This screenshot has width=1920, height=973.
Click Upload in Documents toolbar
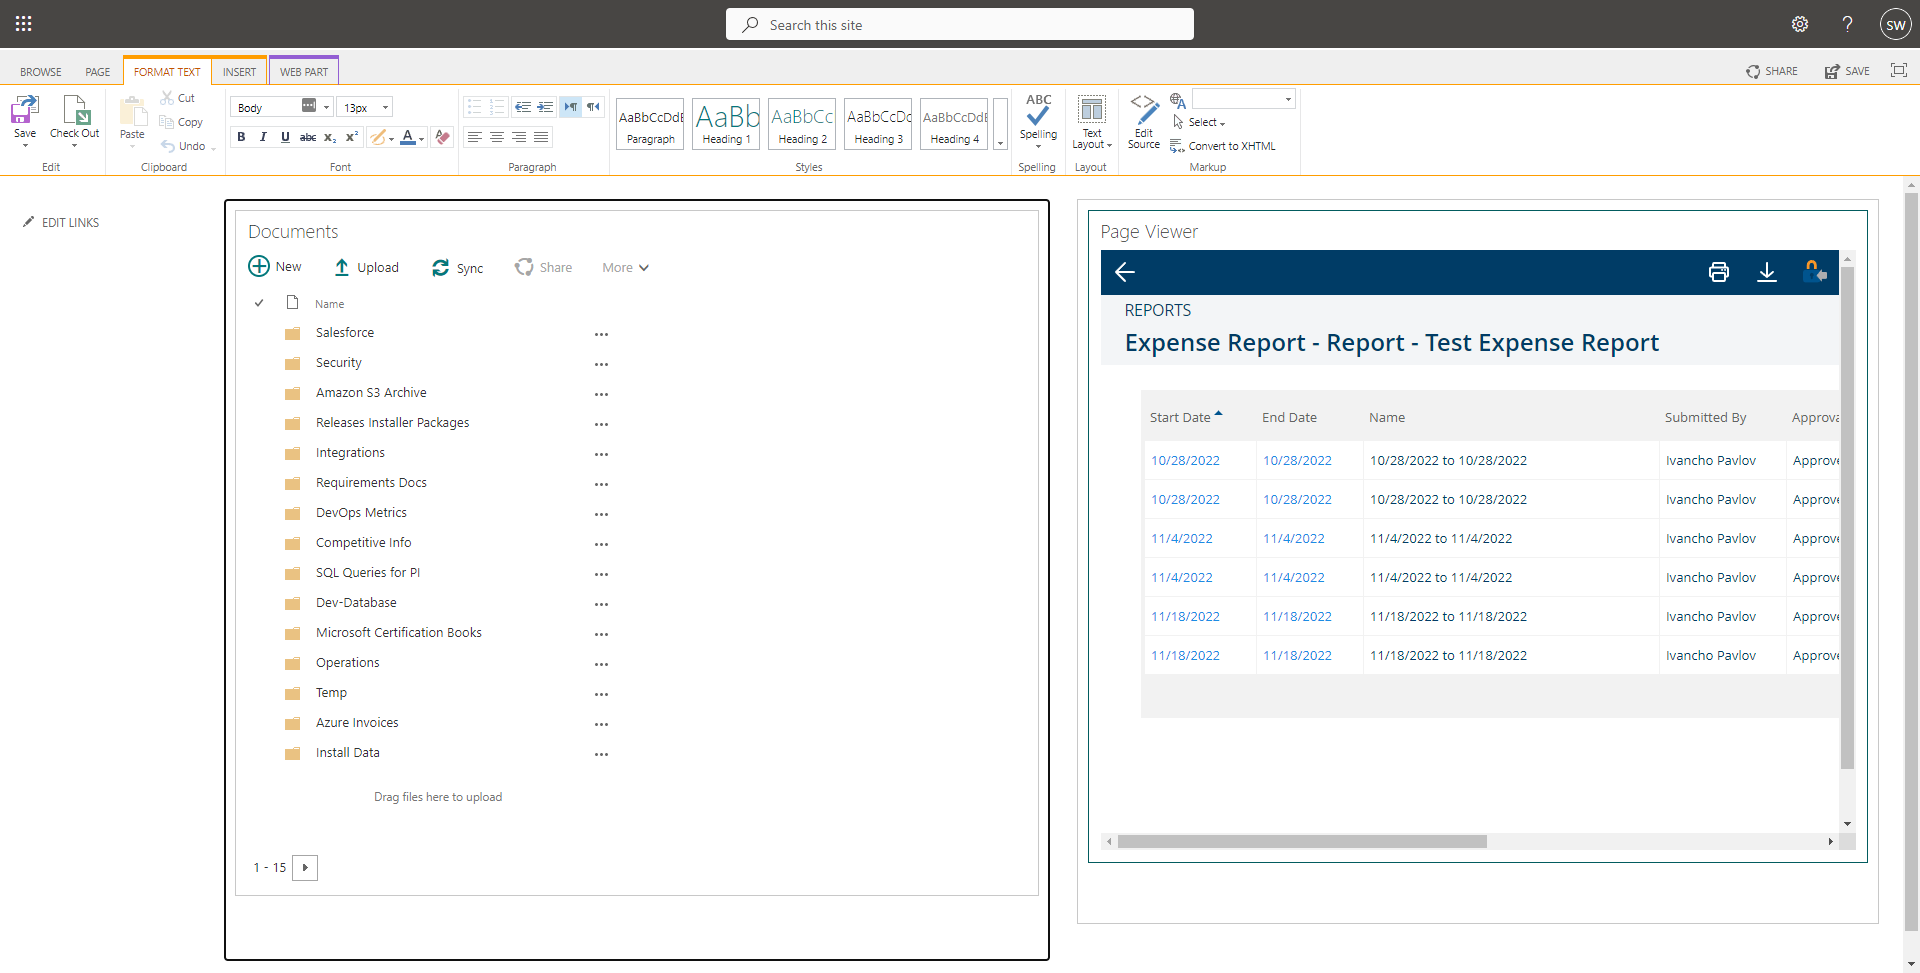point(366,267)
